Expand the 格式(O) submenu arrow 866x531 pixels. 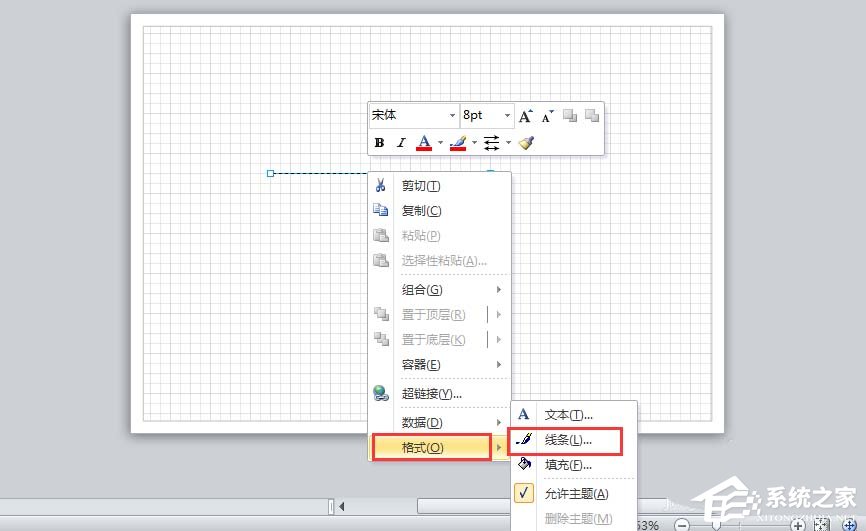pos(499,447)
